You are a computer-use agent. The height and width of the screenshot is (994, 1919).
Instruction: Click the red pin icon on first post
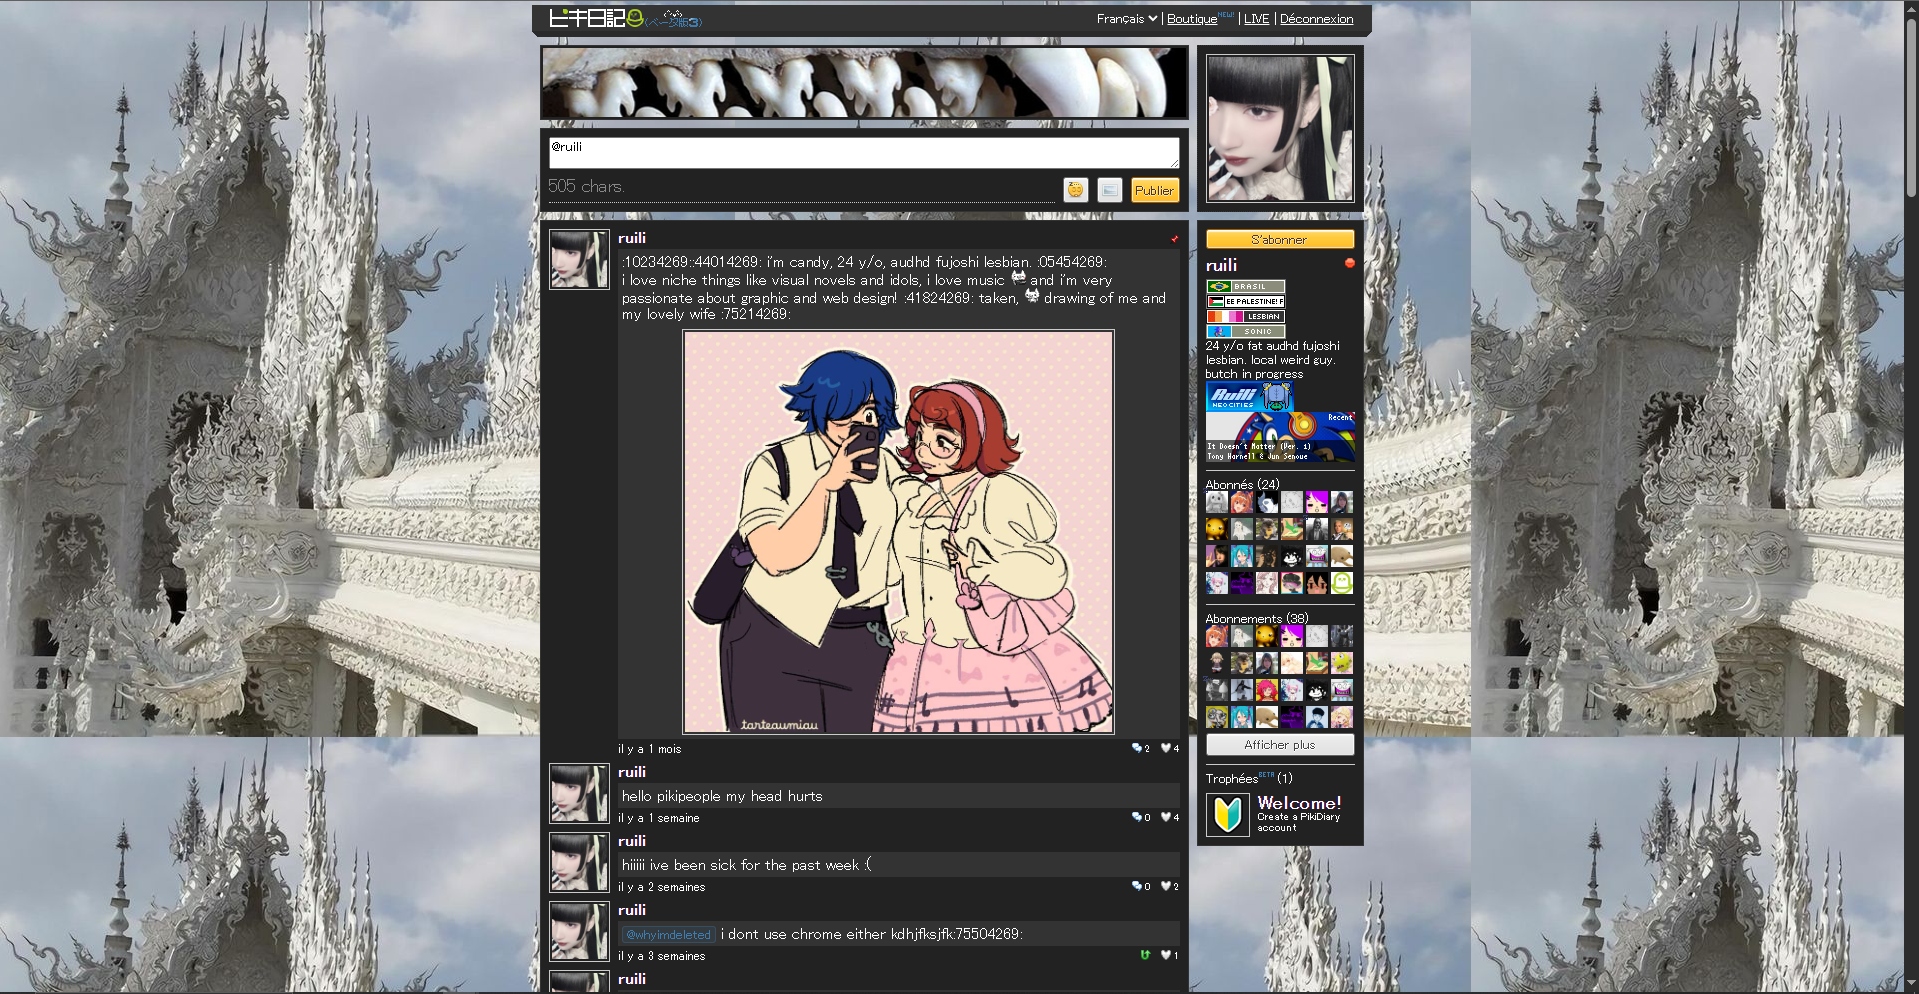click(1174, 239)
